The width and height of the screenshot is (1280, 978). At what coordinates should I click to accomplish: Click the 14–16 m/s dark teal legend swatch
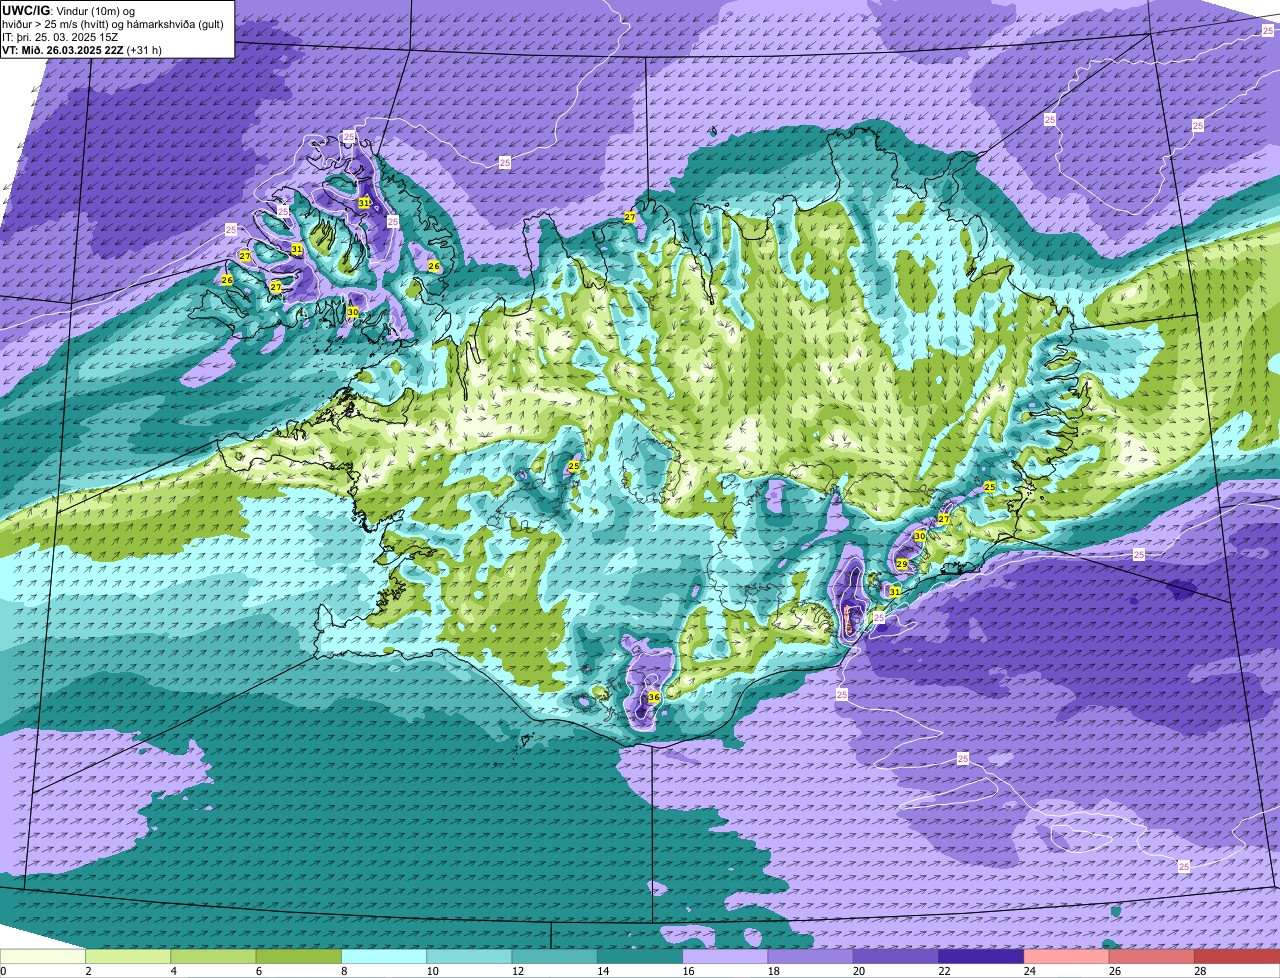(640, 956)
